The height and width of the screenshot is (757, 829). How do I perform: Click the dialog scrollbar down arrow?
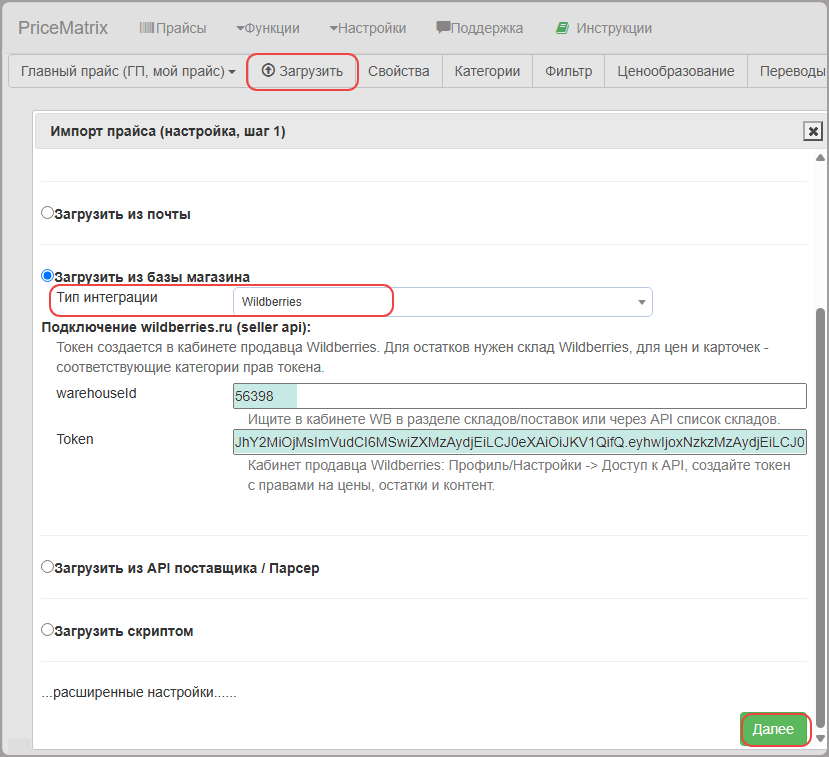(x=820, y=738)
